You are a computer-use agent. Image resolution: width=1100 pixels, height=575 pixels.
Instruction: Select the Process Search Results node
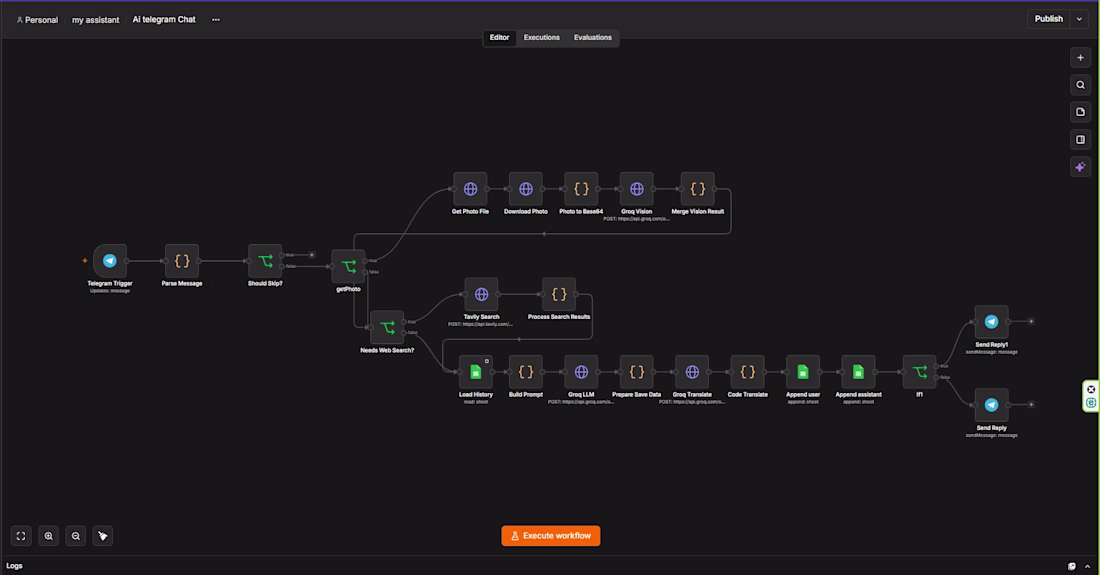pos(559,295)
